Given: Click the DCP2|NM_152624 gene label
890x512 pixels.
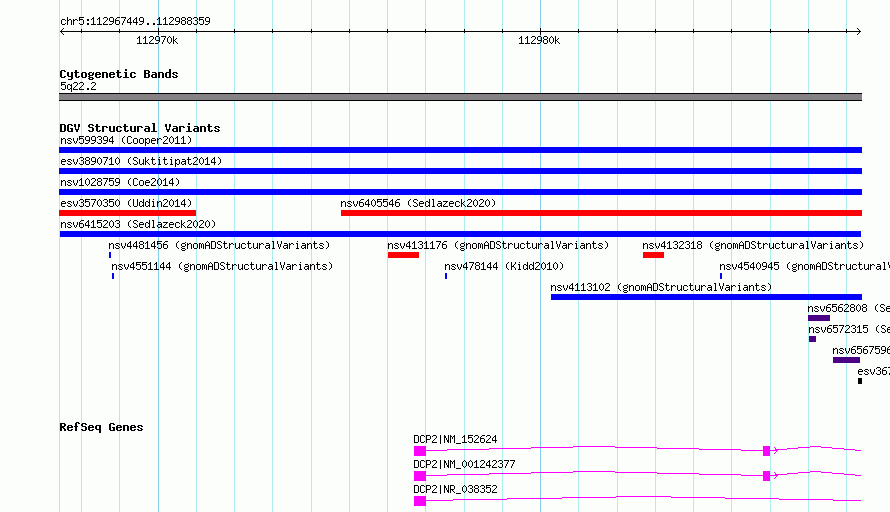Looking at the screenshot, I should pos(455,439).
